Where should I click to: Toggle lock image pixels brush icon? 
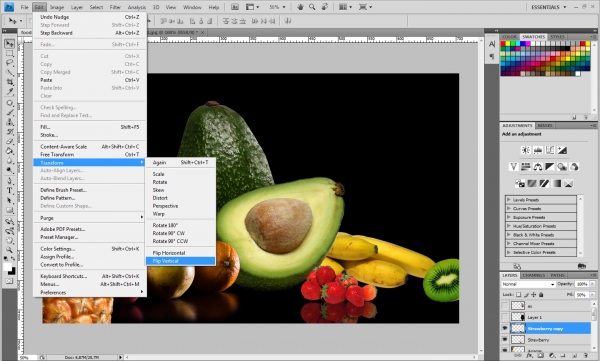pos(527,295)
